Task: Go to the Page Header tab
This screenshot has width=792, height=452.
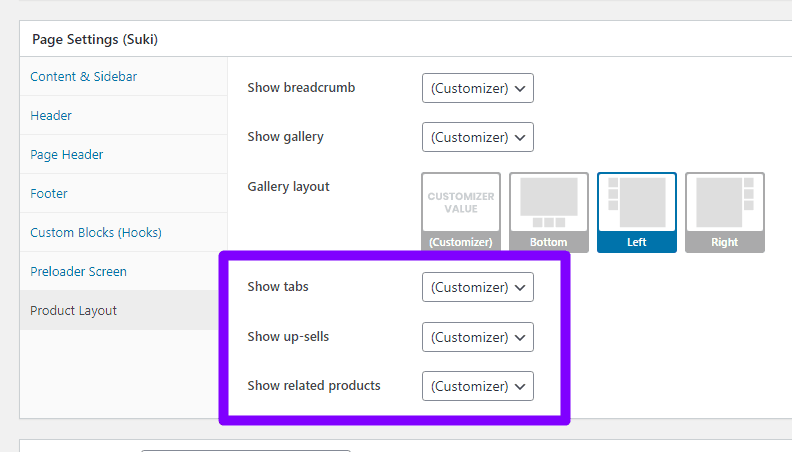Action: pyautogui.click(x=67, y=155)
